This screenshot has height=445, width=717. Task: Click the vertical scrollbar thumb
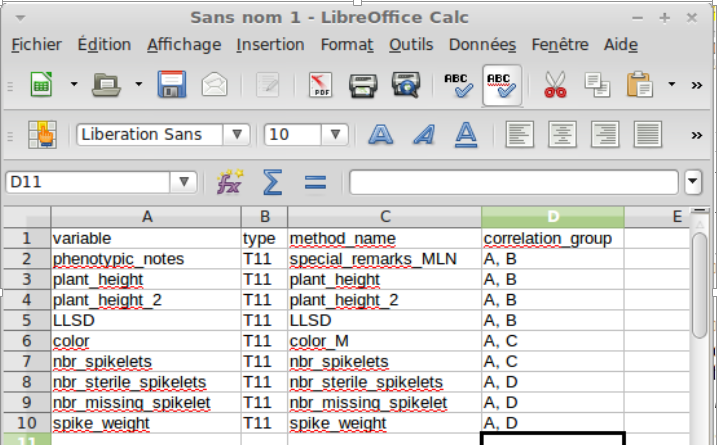(x=700, y=286)
